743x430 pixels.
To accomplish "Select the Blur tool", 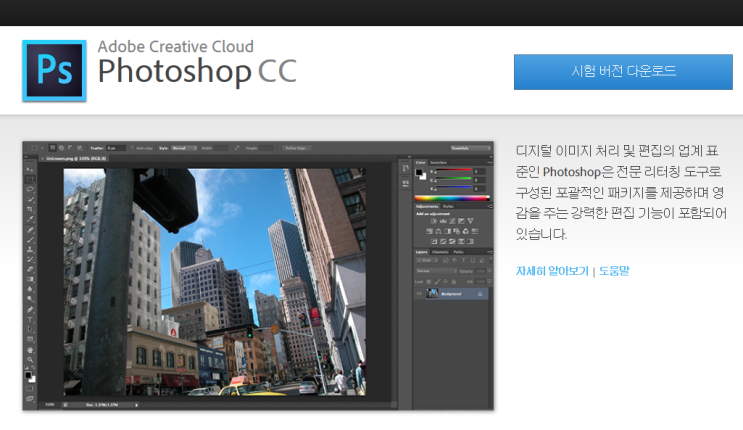I will [x=30, y=289].
